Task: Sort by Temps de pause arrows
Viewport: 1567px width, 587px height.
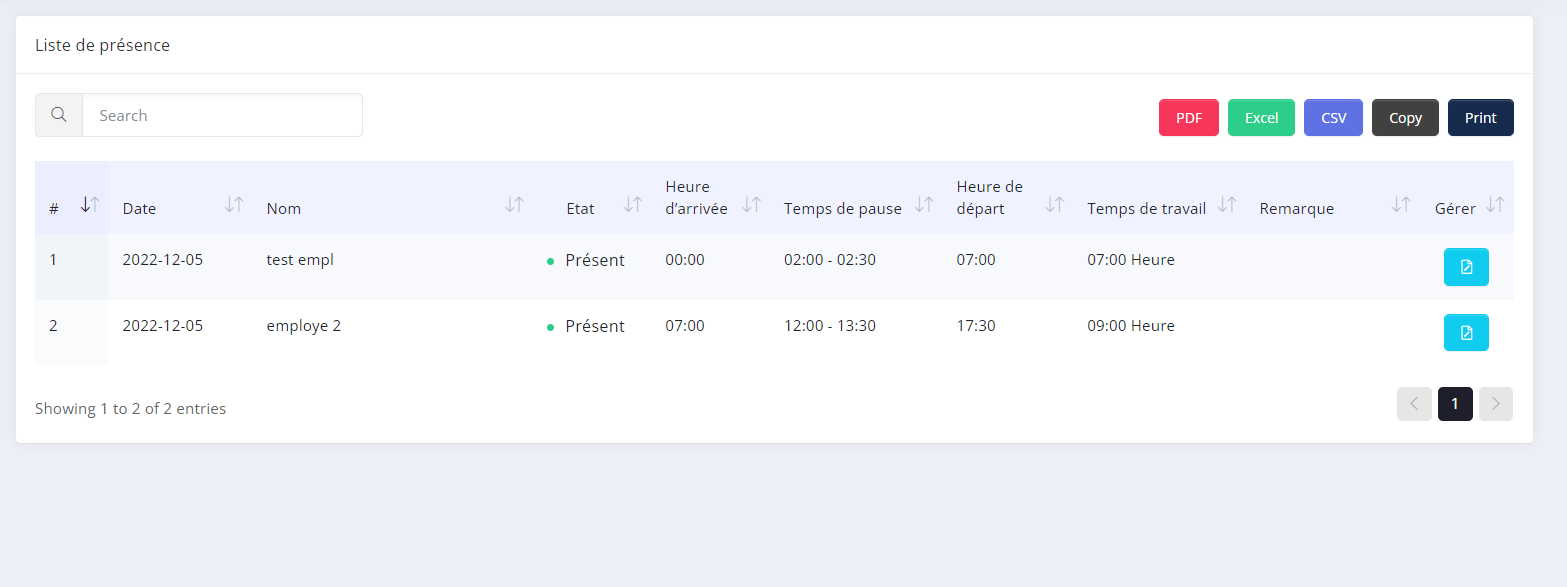Action: tap(924, 204)
